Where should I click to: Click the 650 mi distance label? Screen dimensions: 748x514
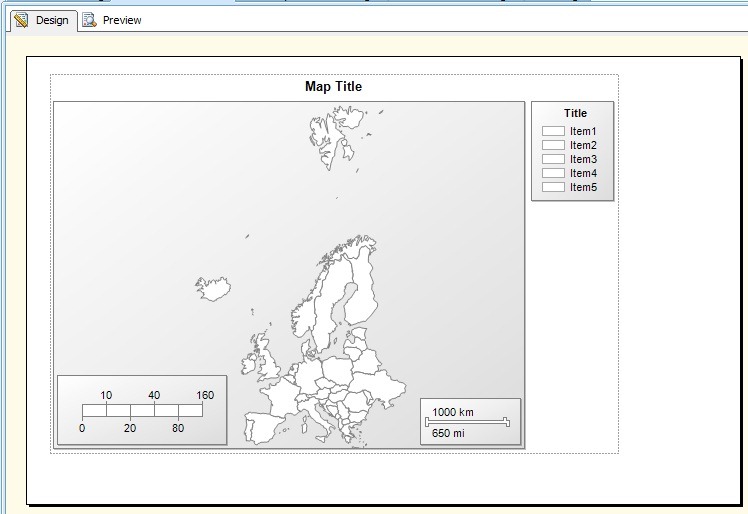[x=448, y=433]
